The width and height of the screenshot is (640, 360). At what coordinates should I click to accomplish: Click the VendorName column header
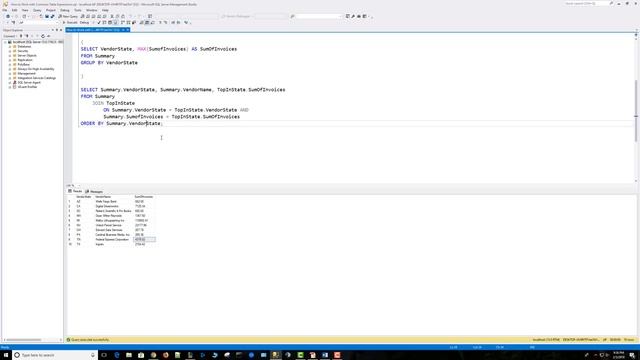pos(103,197)
